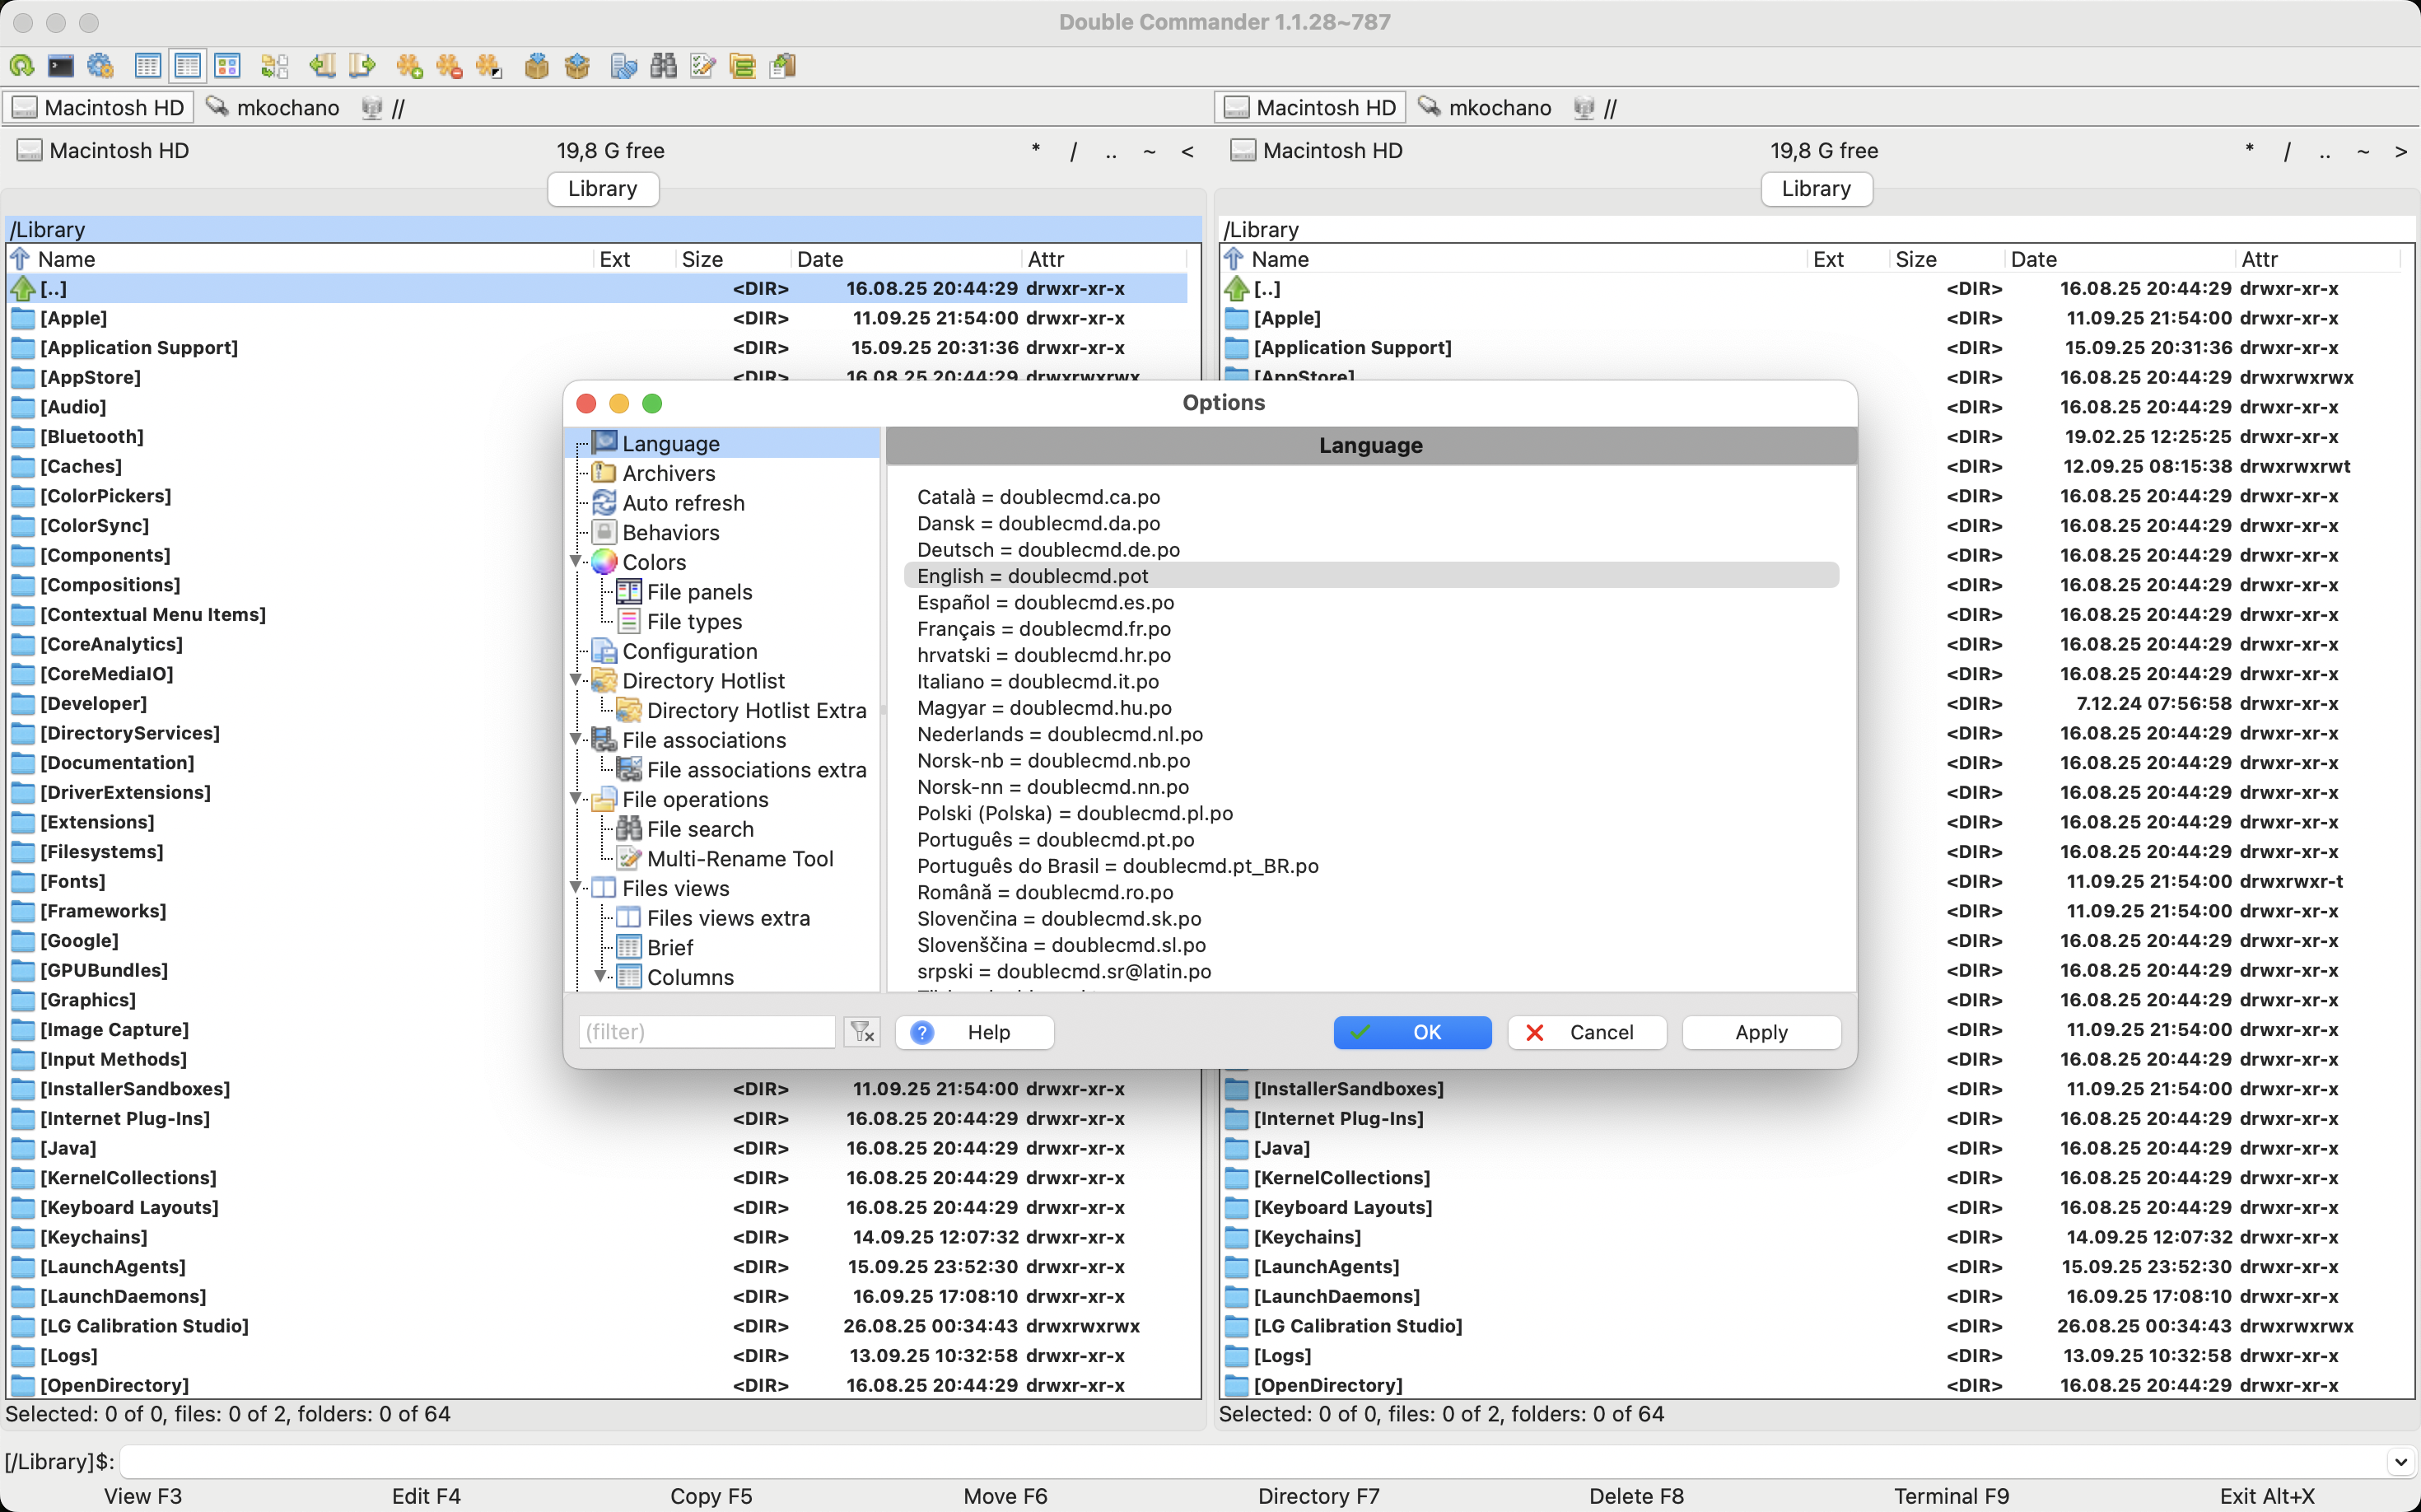2421x1512 pixels.
Task: Click the Cancel button
Action: click(1586, 1032)
